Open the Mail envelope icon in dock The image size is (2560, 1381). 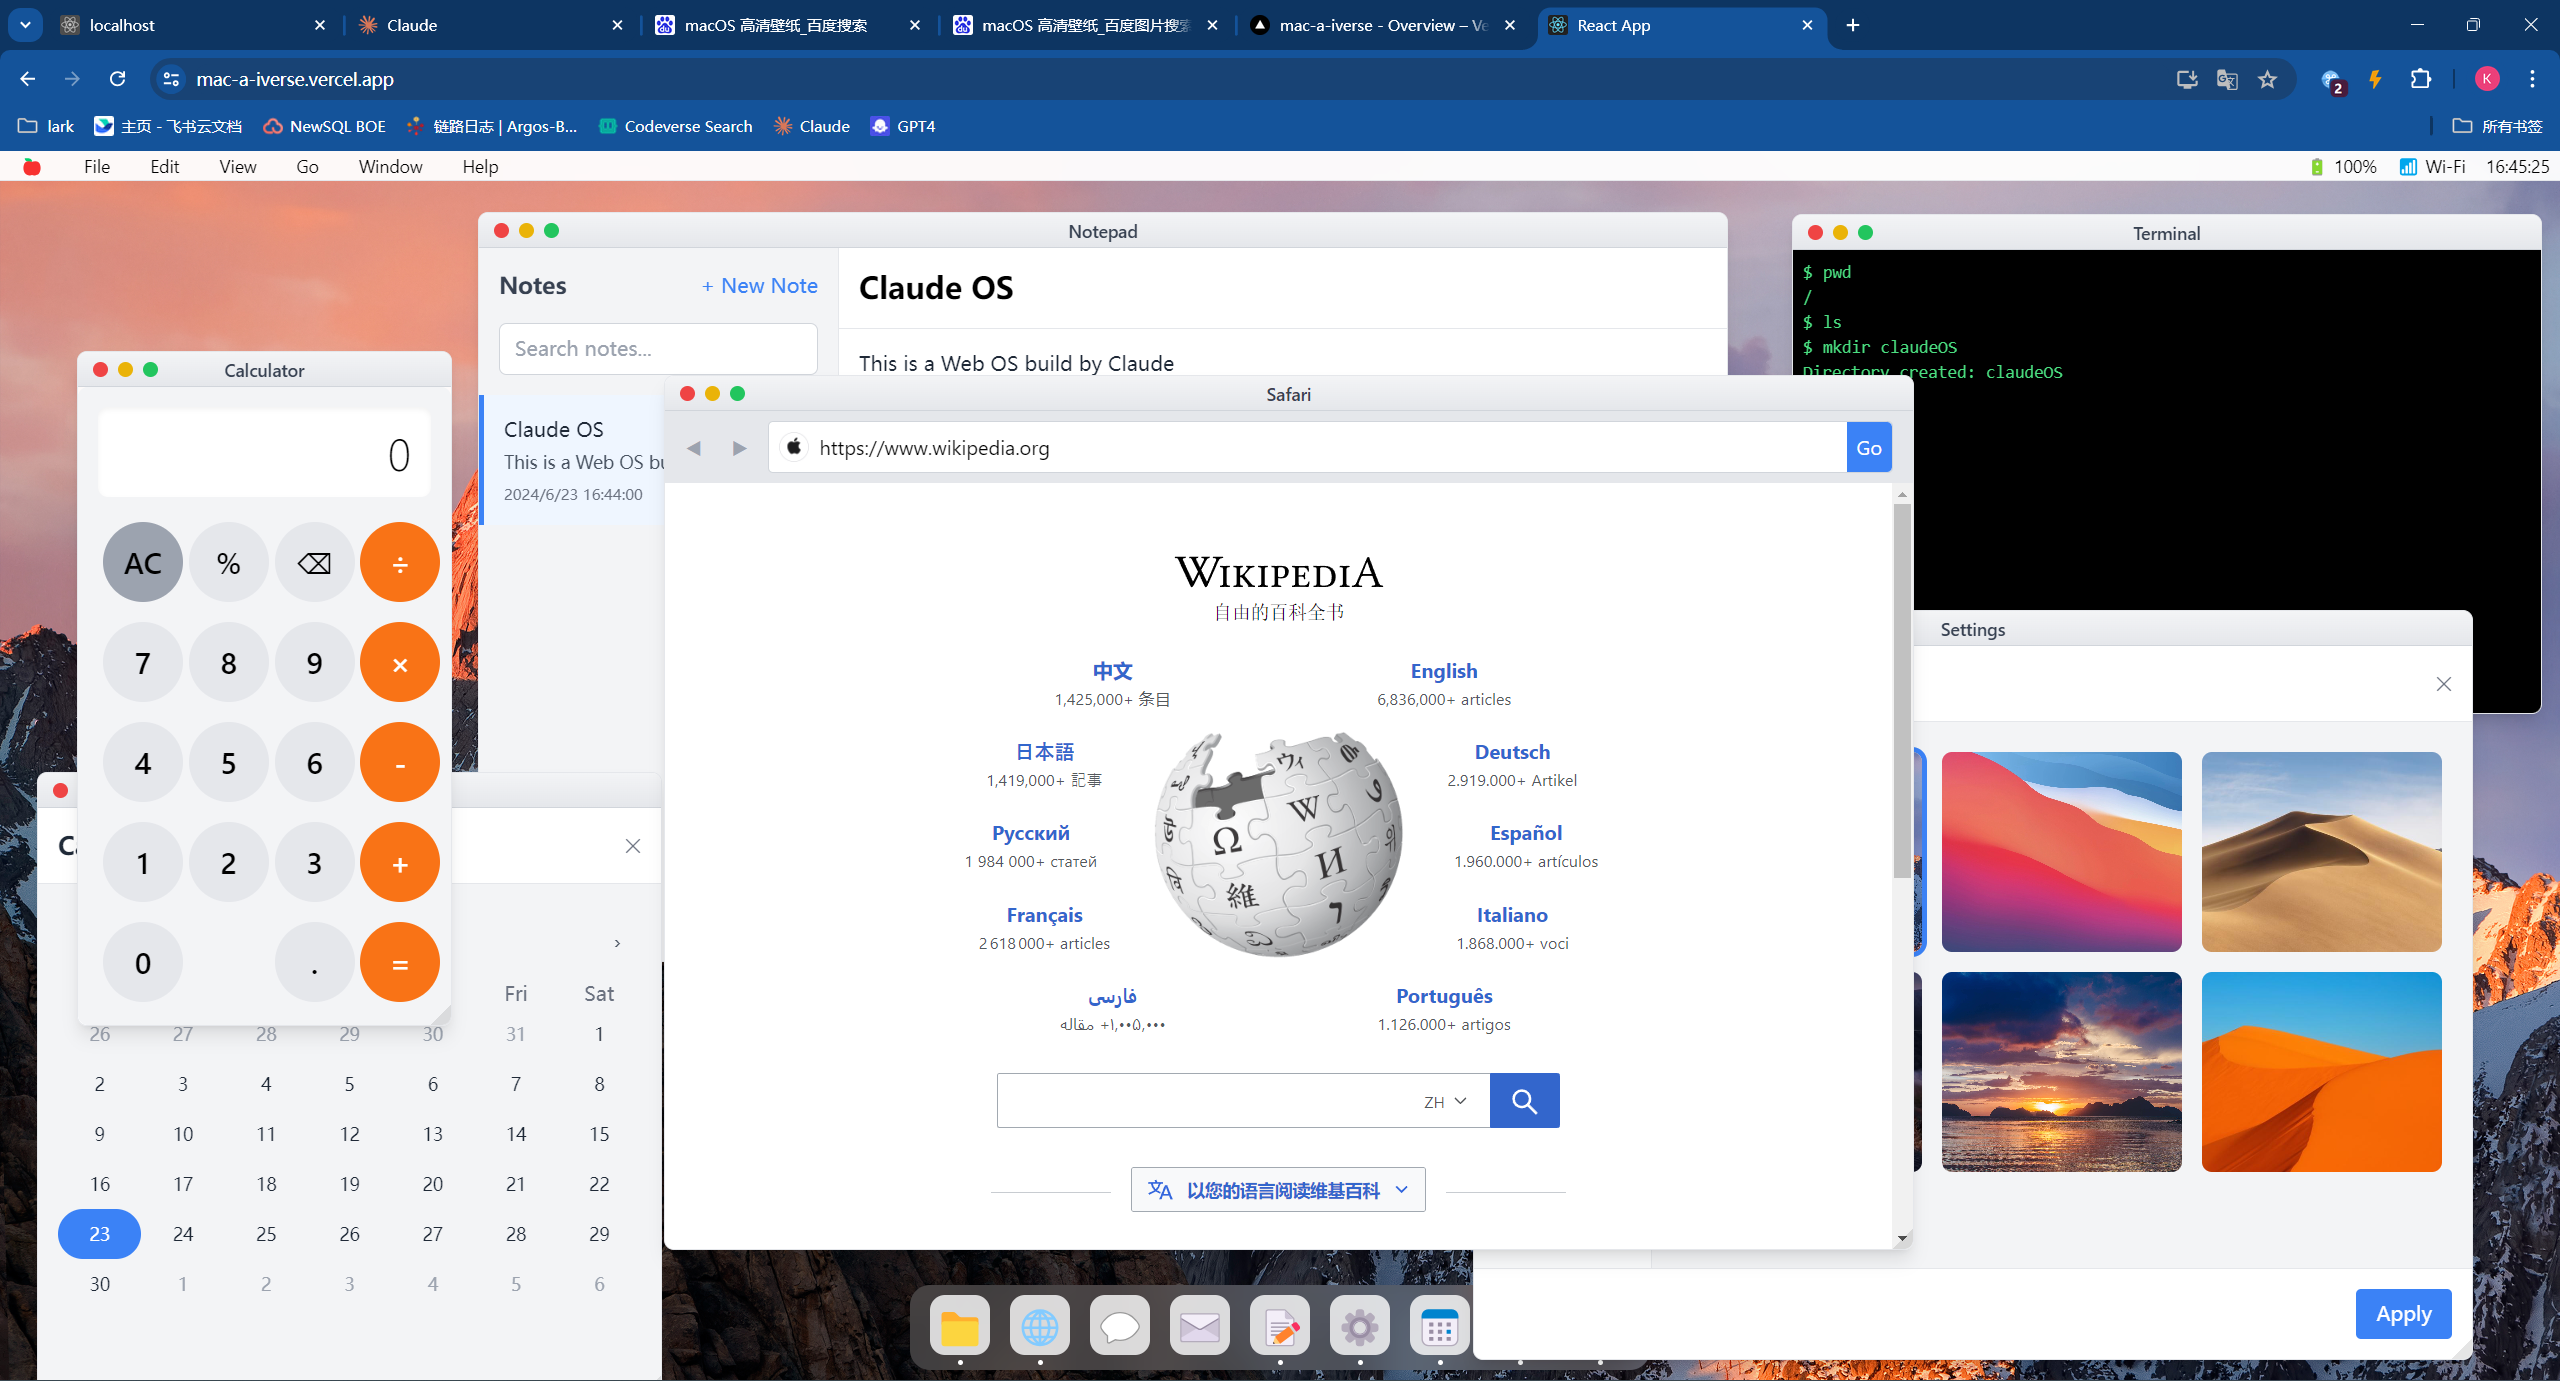[1199, 1327]
